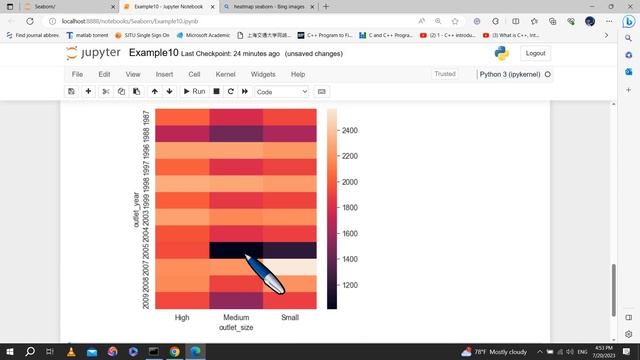Open 'matlab torrent' bookmark
The height and width of the screenshot is (360, 640).
[87, 36]
